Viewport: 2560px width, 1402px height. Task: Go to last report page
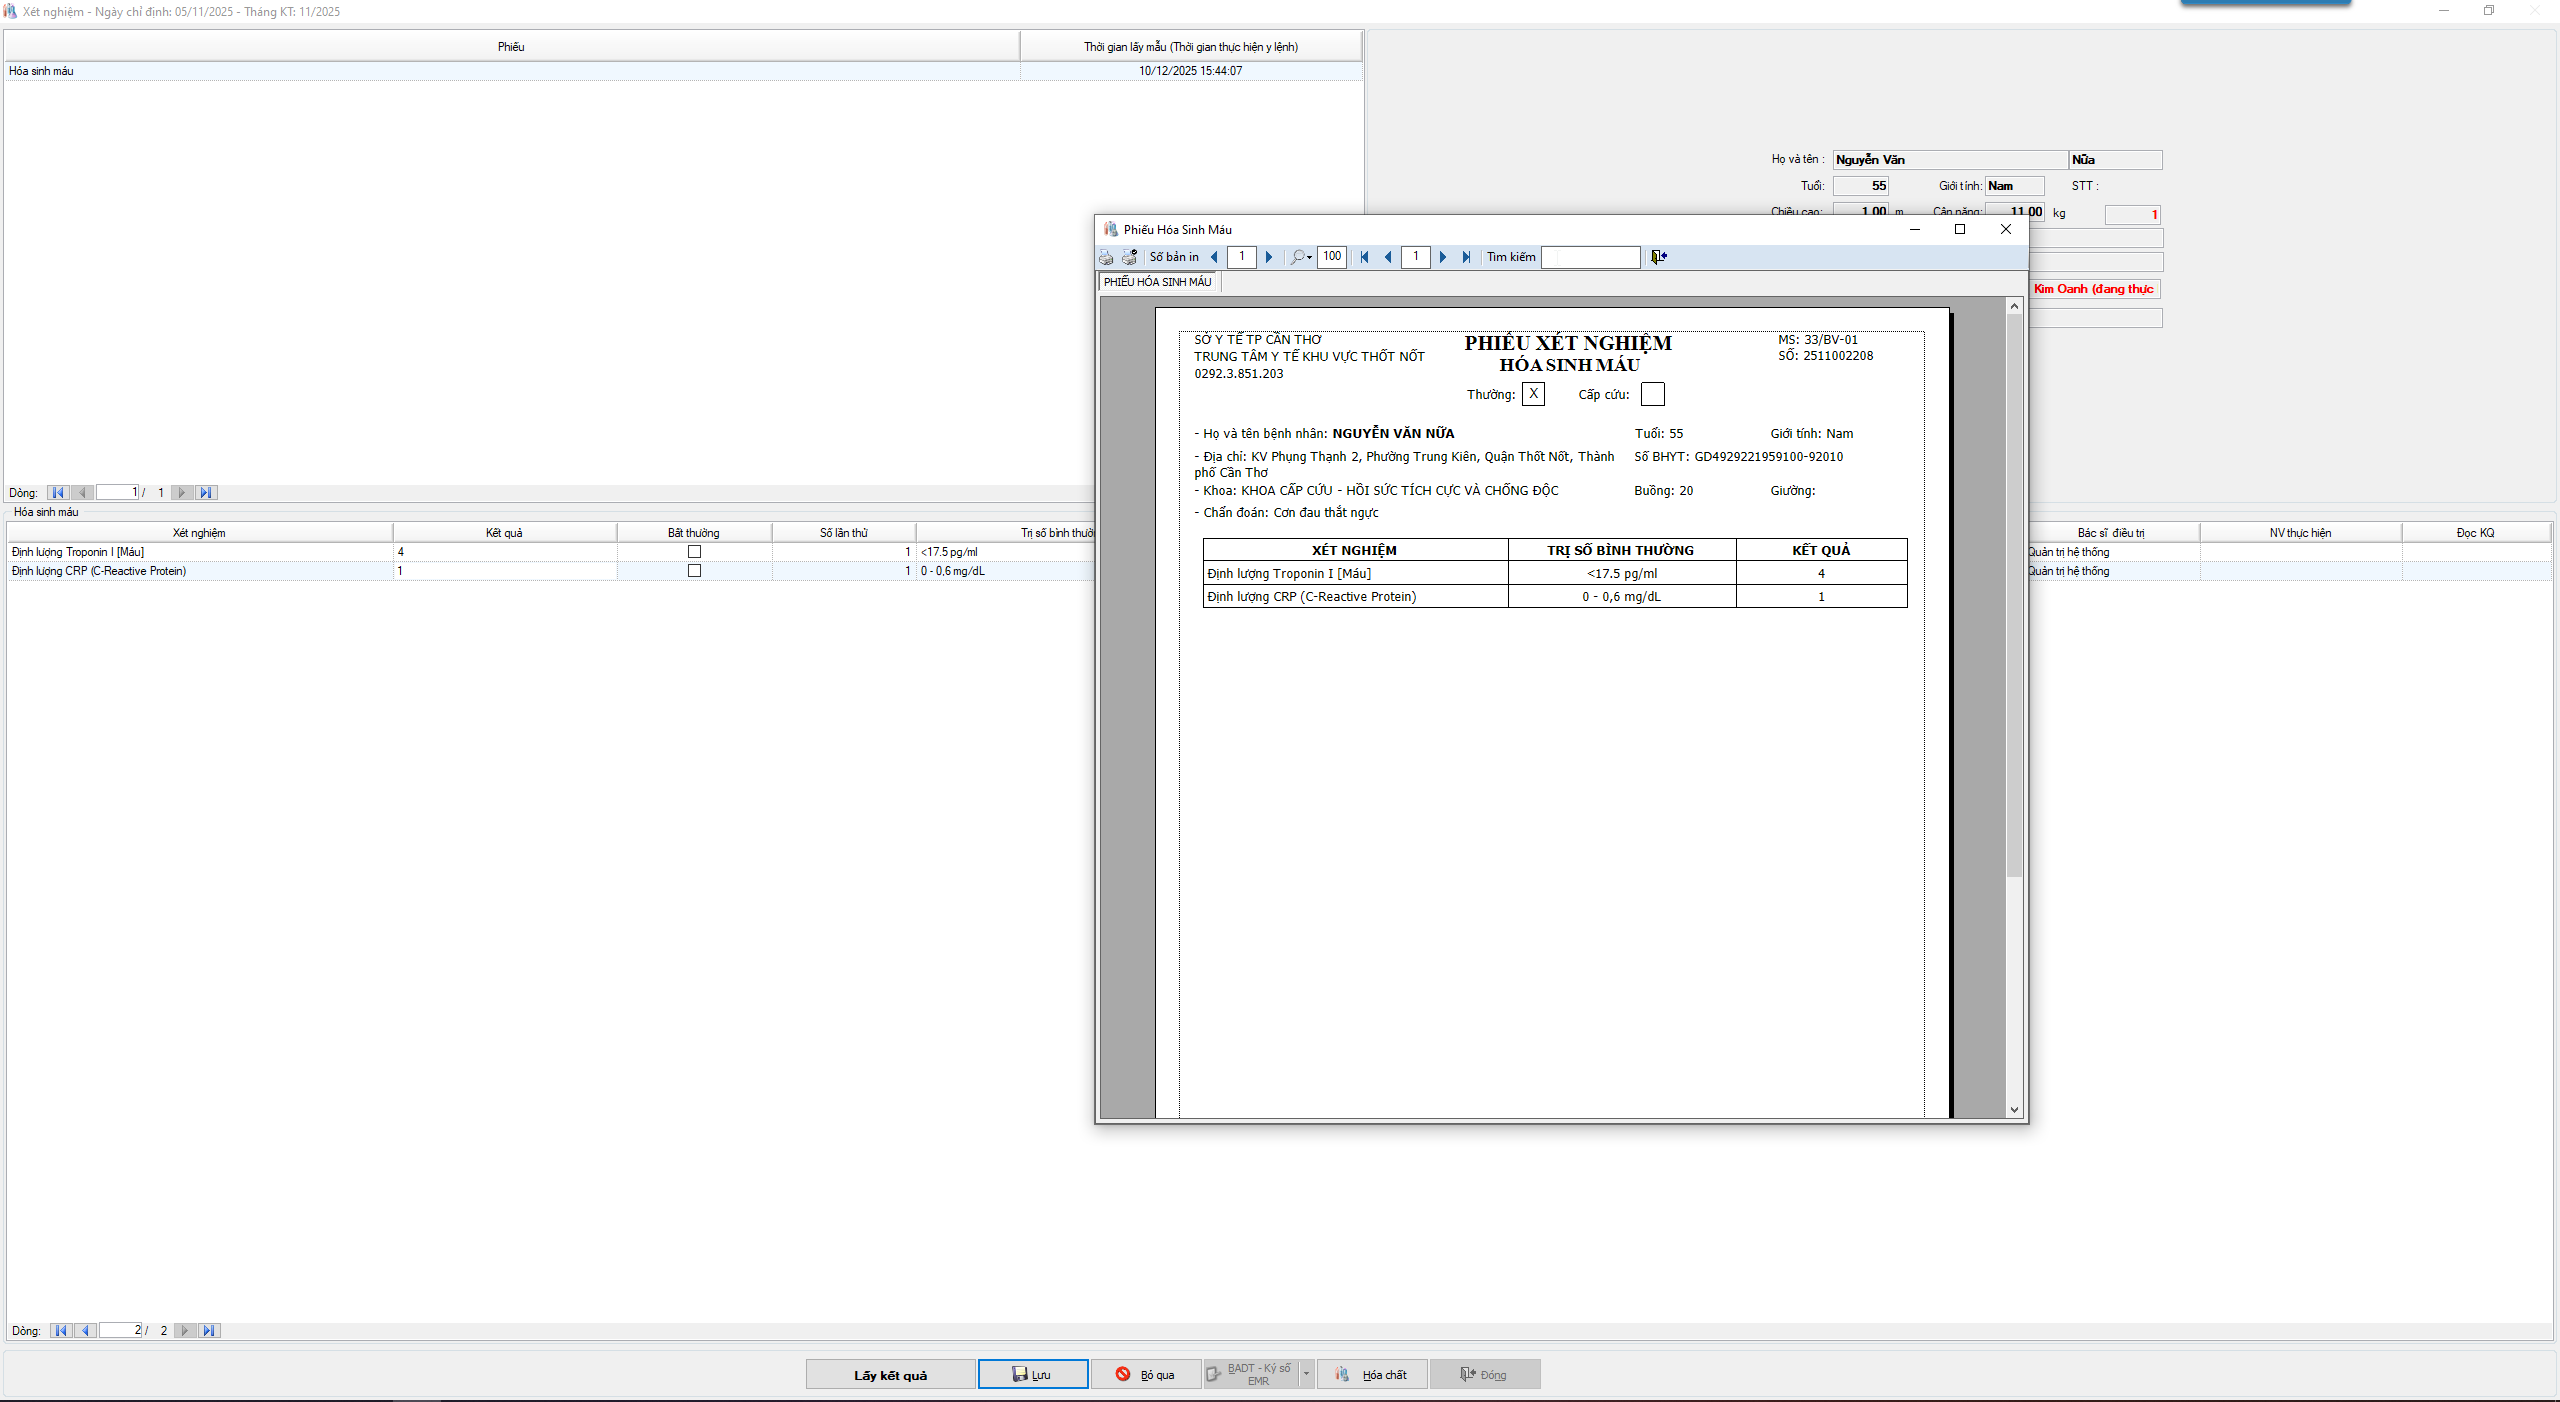point(1466,258)
